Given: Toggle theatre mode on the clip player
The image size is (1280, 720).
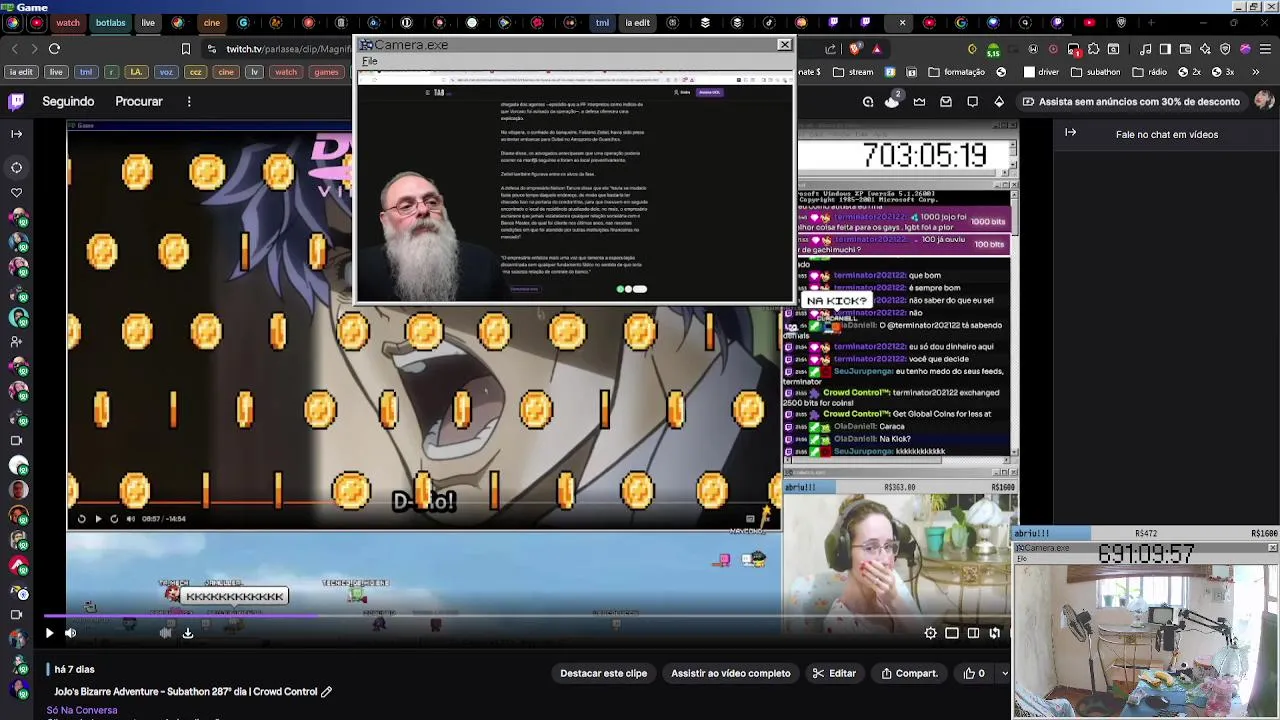Looking at the screenshot, I should [952, 632].
